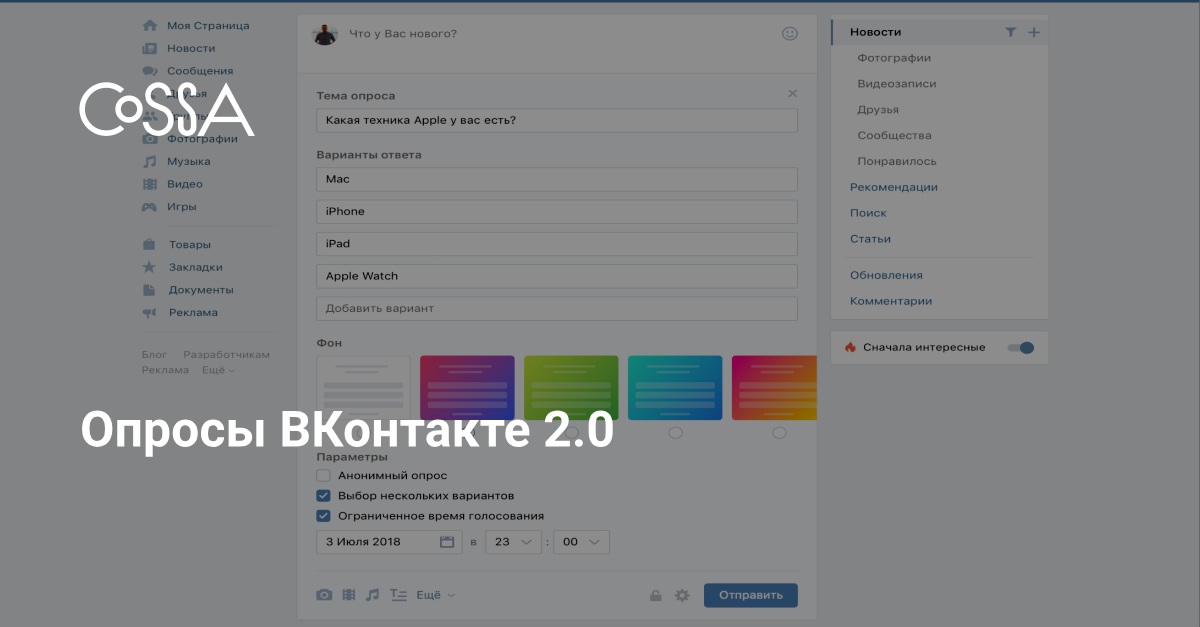The width and height of the screenshot is (1200, 627).
Task: Expand the Ещё attachments dropdown
Action: click(x=436, y=595)
